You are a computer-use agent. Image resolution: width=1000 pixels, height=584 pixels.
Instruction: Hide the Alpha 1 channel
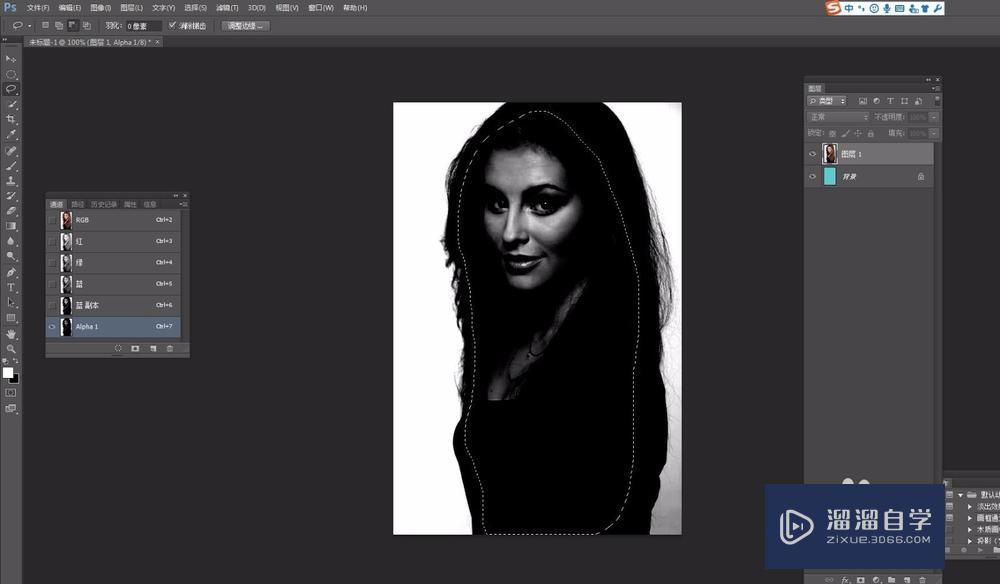click(52, 326)
